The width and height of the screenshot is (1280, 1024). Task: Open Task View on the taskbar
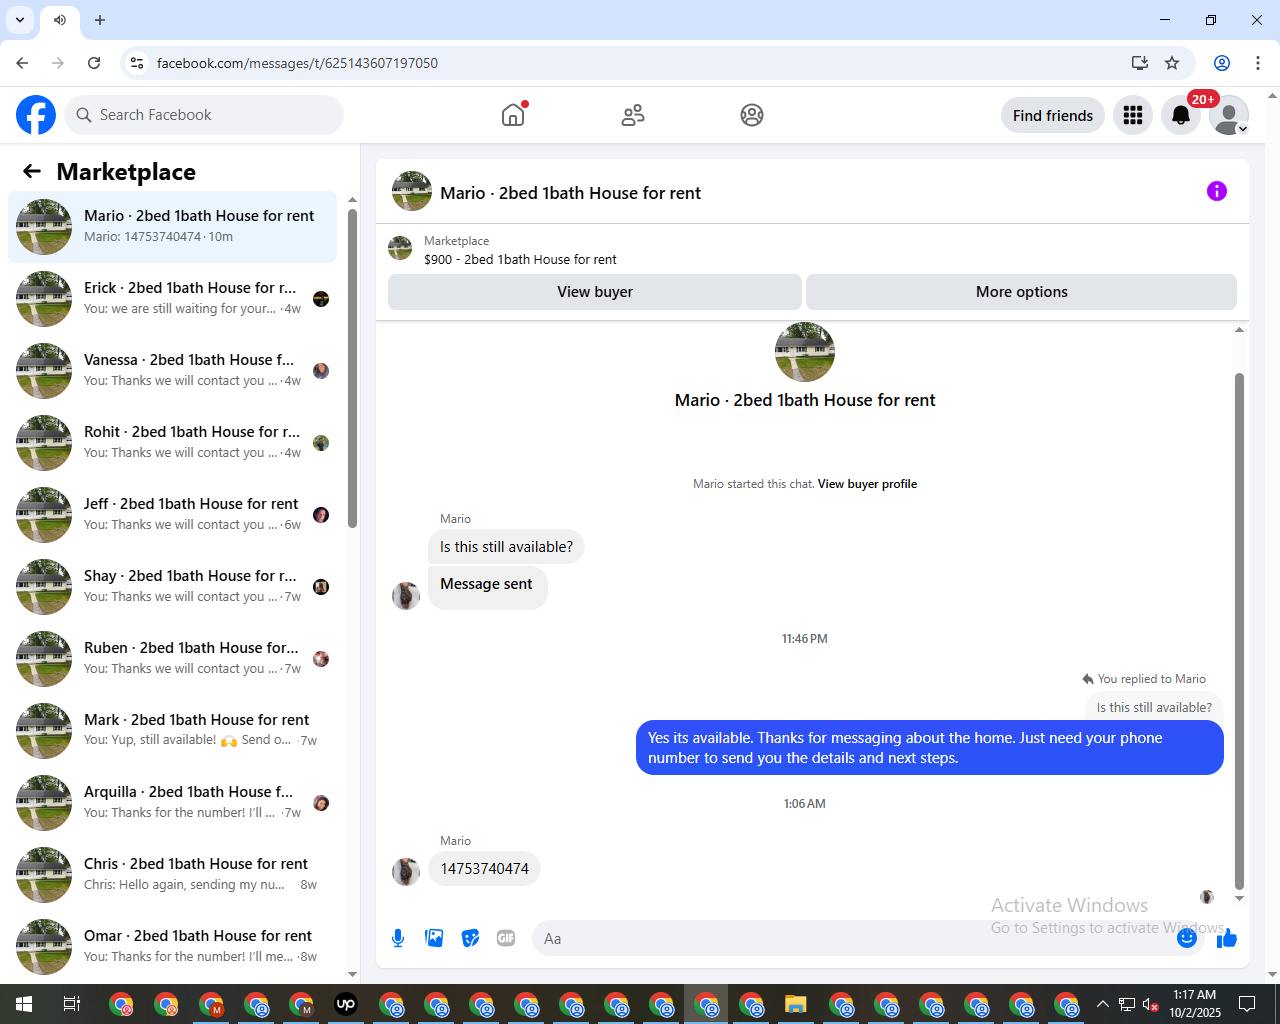[x=72, y=1004]
